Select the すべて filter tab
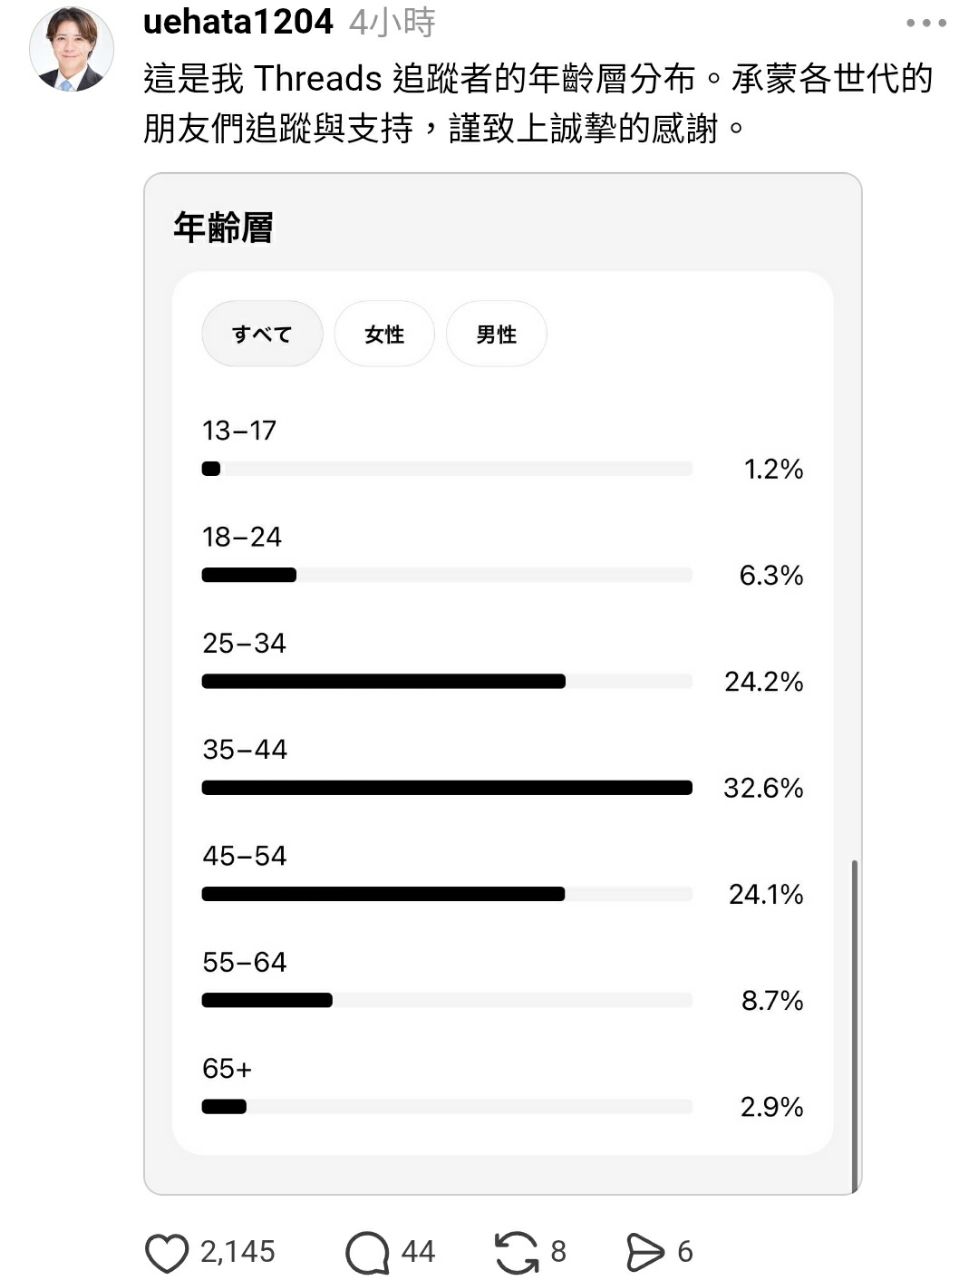The image size is (978, 1280). (x=262, y=334)
